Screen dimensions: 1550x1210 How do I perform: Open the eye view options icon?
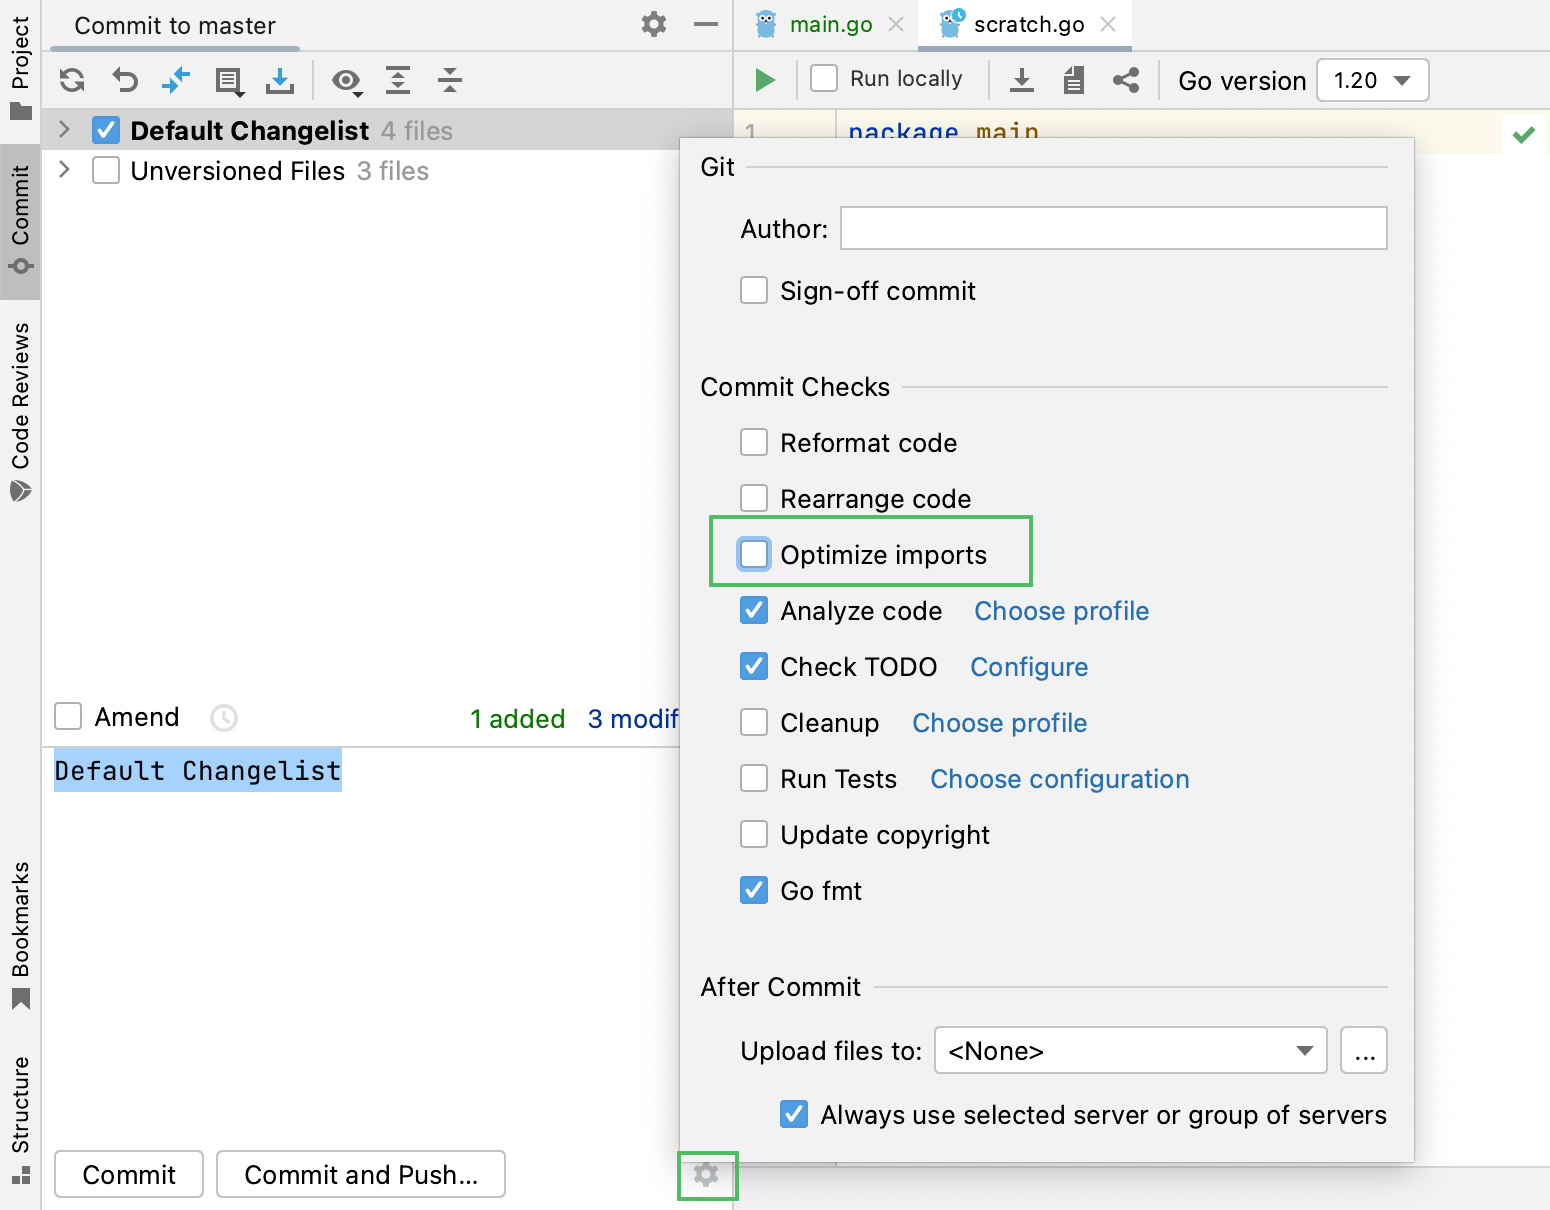pos(346,81)
